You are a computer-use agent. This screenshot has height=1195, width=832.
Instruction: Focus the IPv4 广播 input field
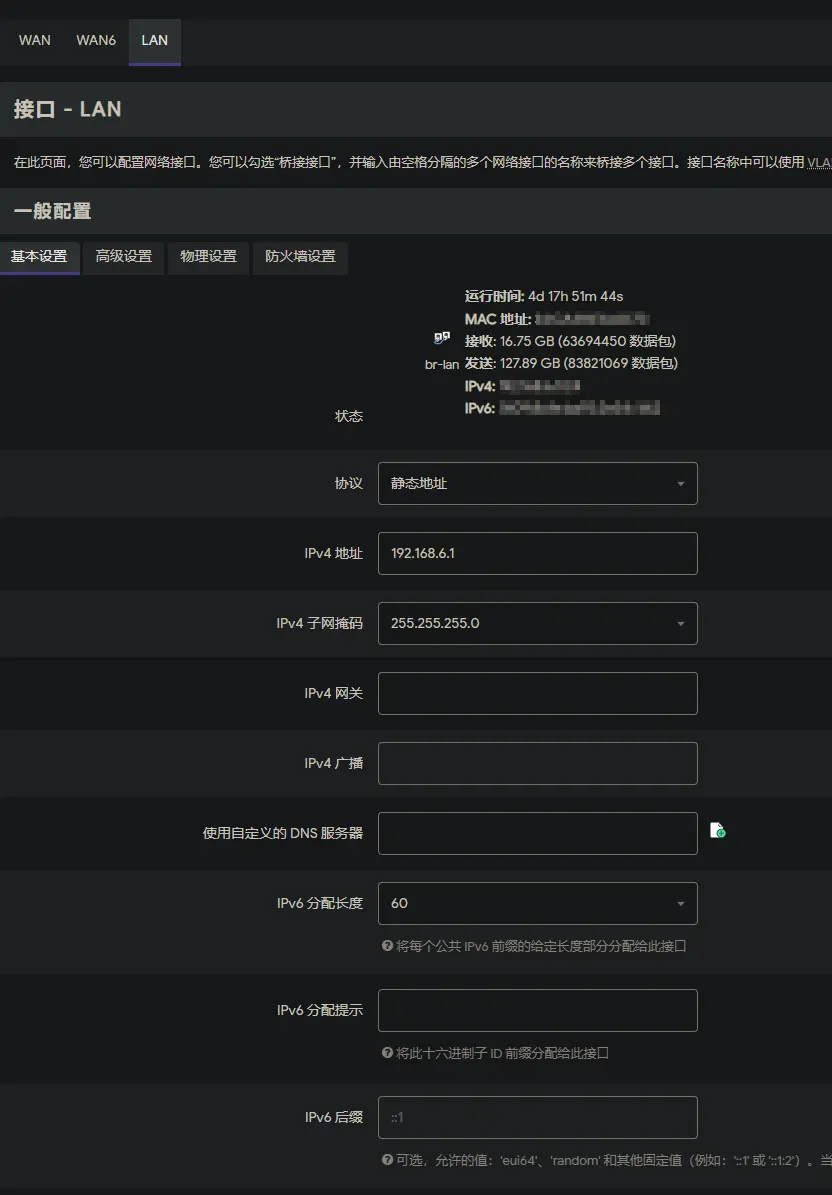point(537,763)
